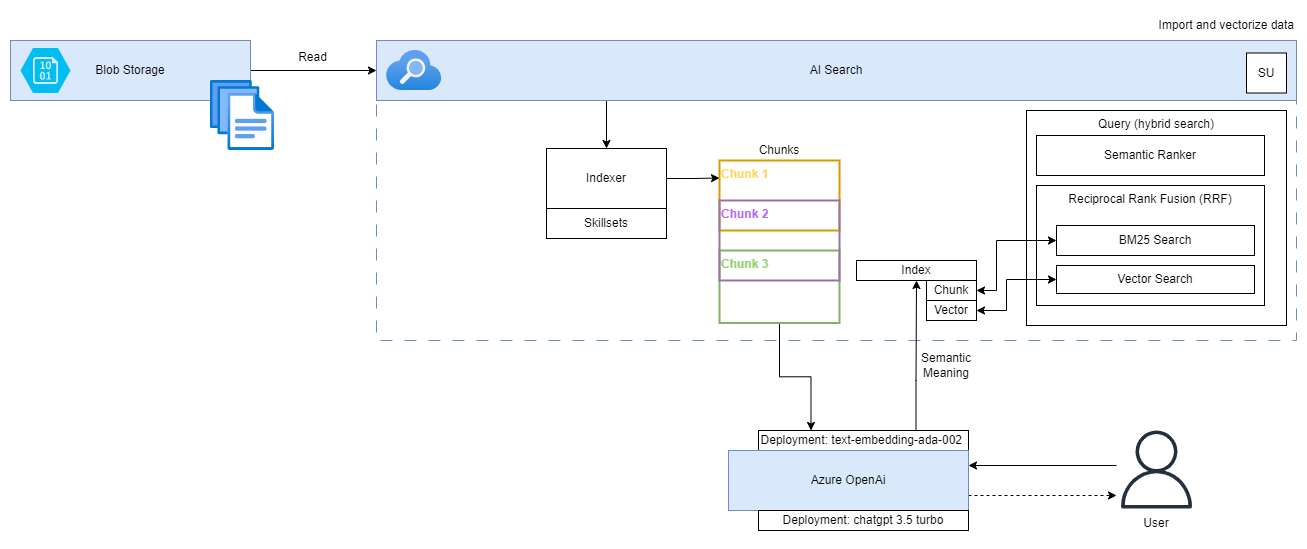Click the SU box
Screen dimensions: 1307x549
(1266, 73)
